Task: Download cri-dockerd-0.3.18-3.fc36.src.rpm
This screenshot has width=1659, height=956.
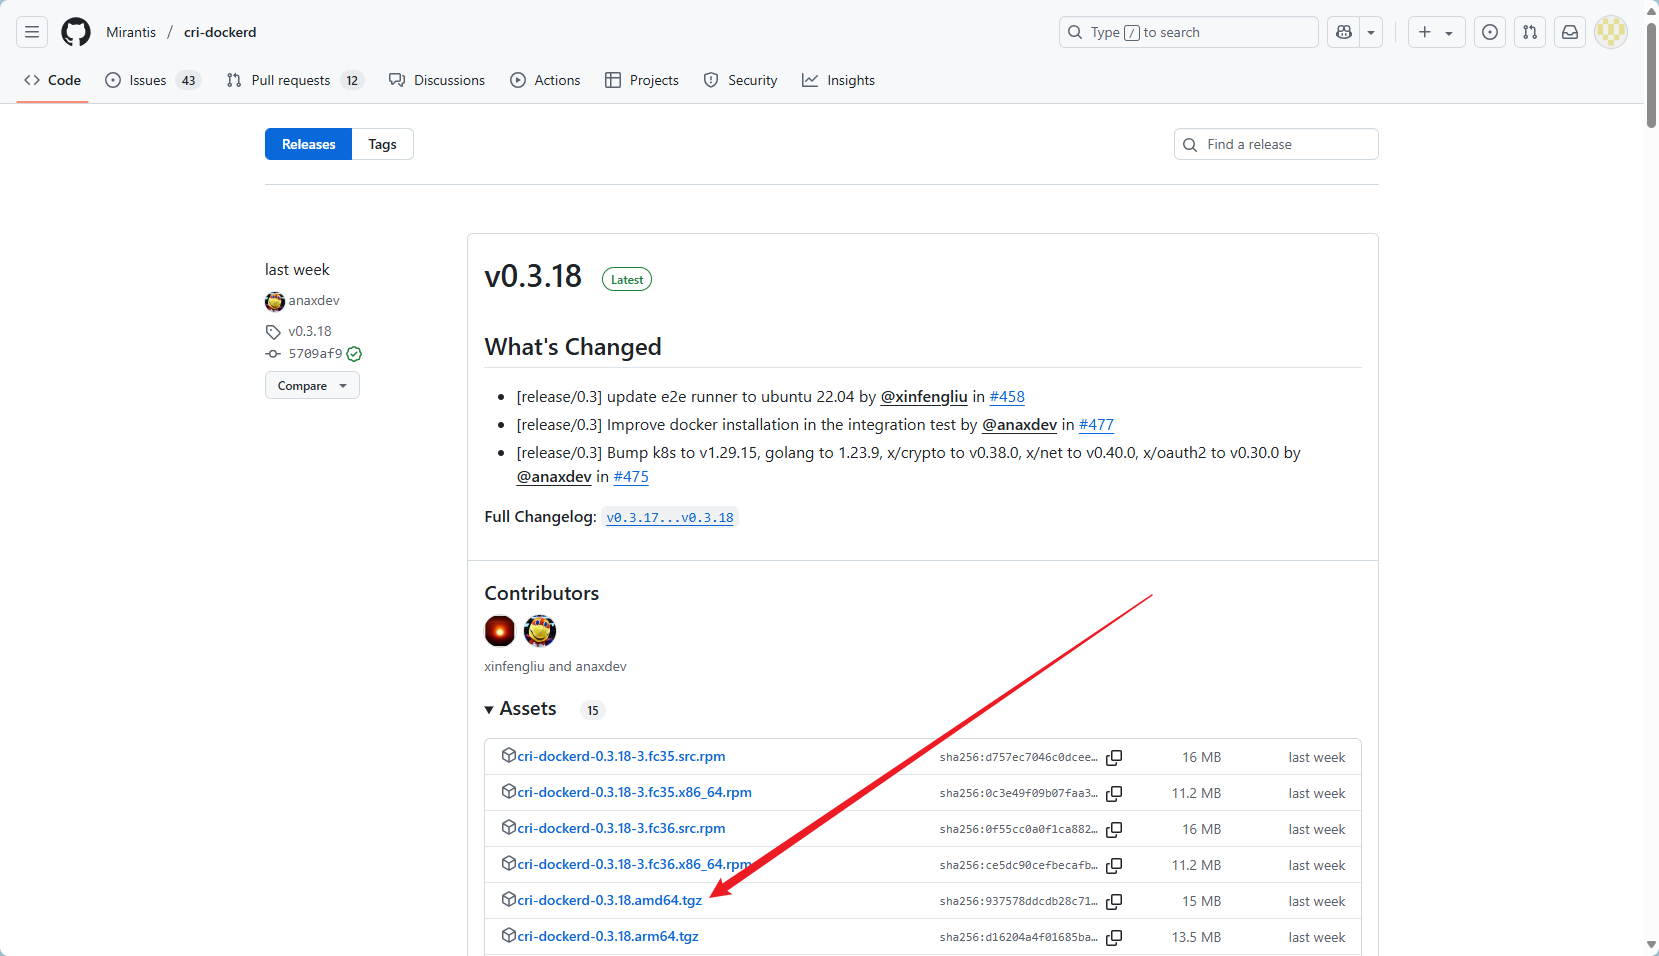Action: (621, 828)
